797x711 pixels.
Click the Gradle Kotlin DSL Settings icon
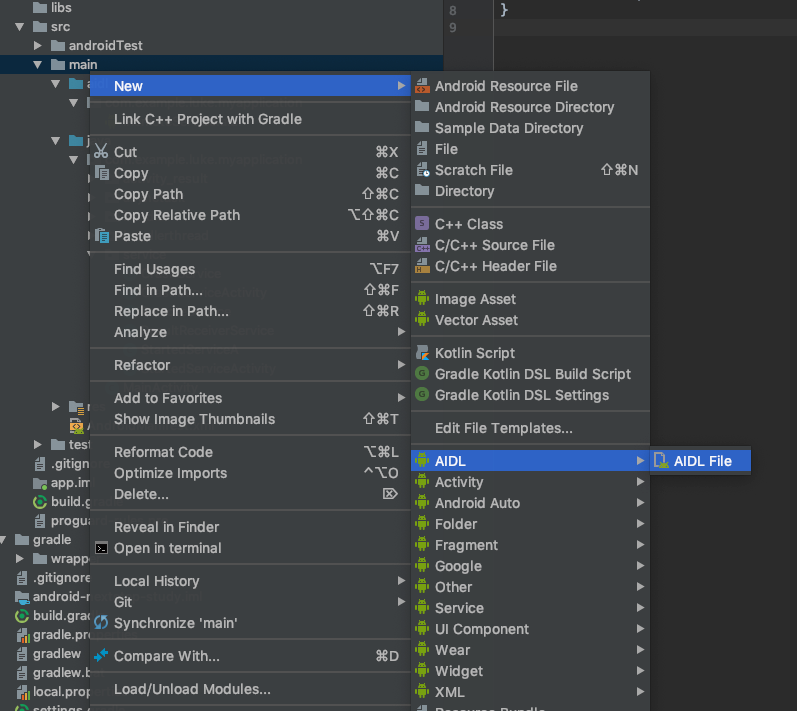(x=422, y=394)
